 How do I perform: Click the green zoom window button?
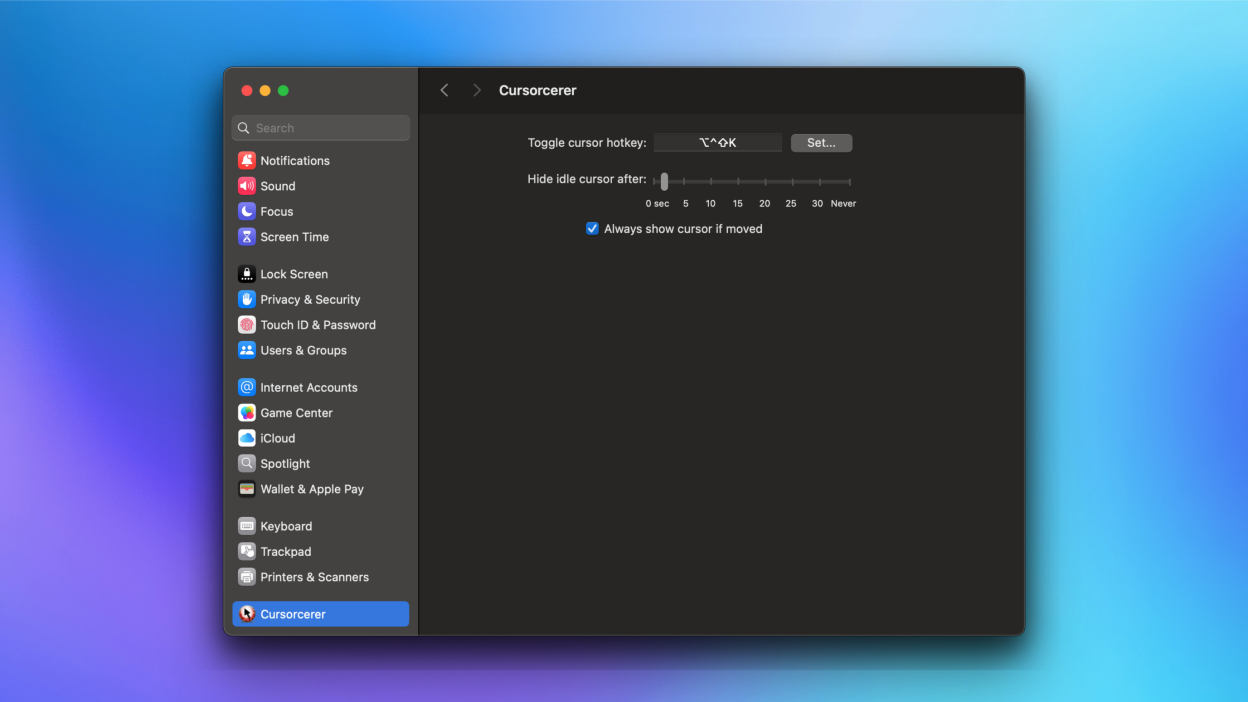(x=283, y=91)
